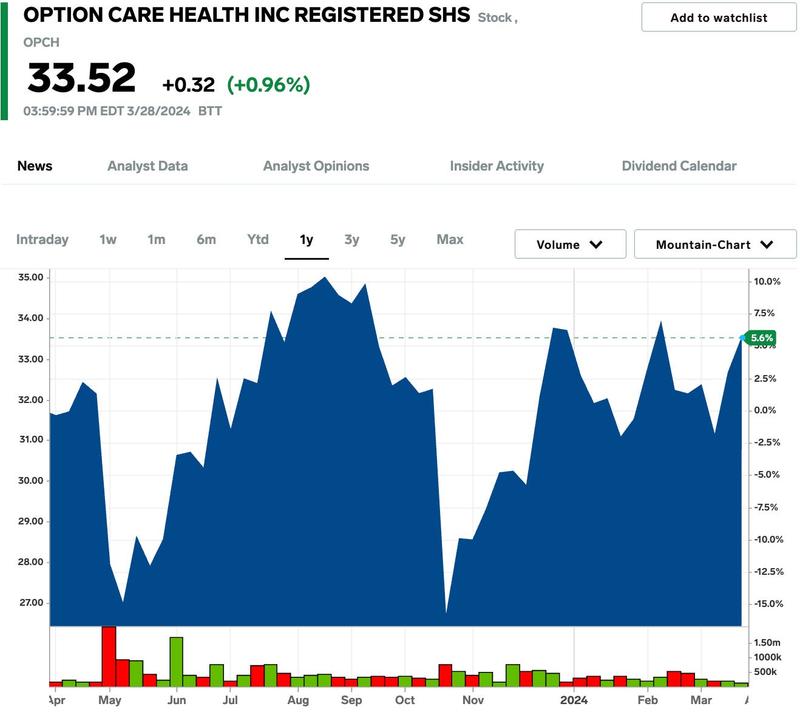Image resolution: width=800 pixels, height=715 pixels.
Task: Click the 10.0% percentage axis label
Action: [x=767, y=281]
